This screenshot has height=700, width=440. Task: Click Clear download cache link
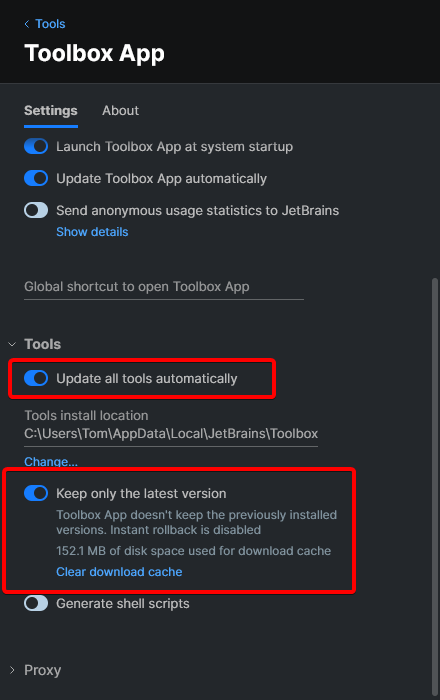(119, 572)
